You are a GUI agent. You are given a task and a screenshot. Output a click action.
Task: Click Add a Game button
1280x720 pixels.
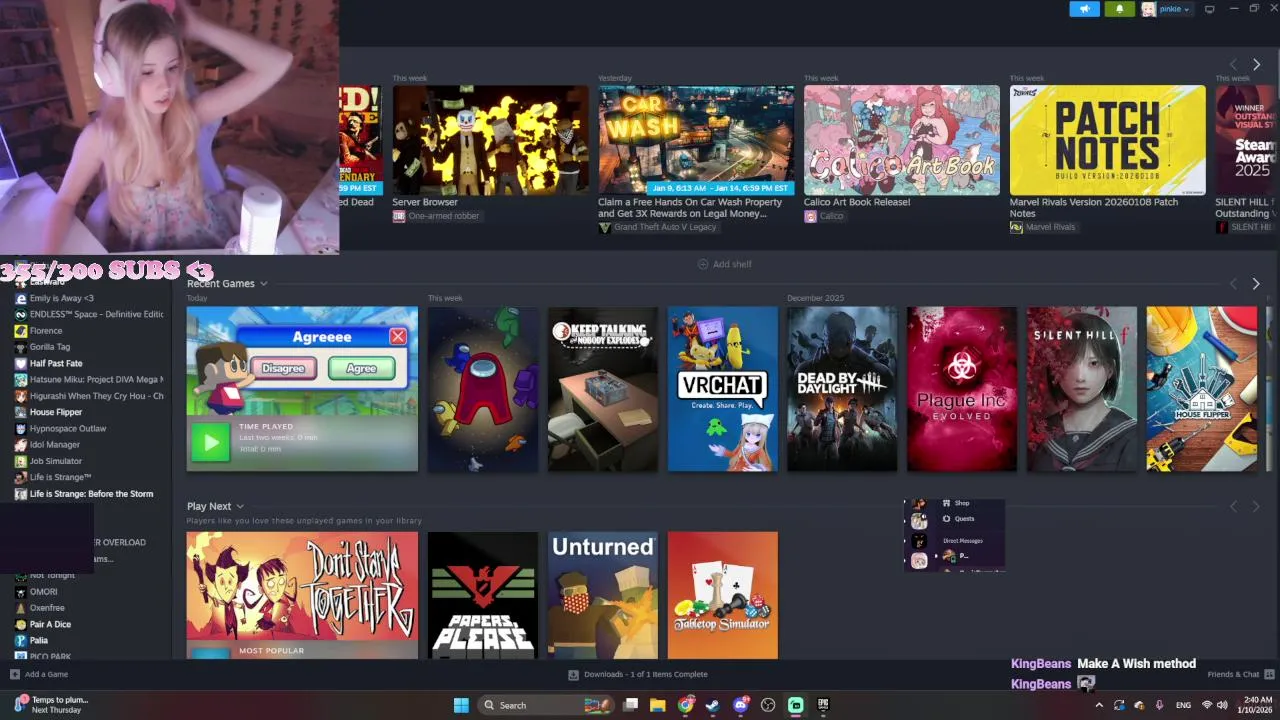click(x=39, y=674)
